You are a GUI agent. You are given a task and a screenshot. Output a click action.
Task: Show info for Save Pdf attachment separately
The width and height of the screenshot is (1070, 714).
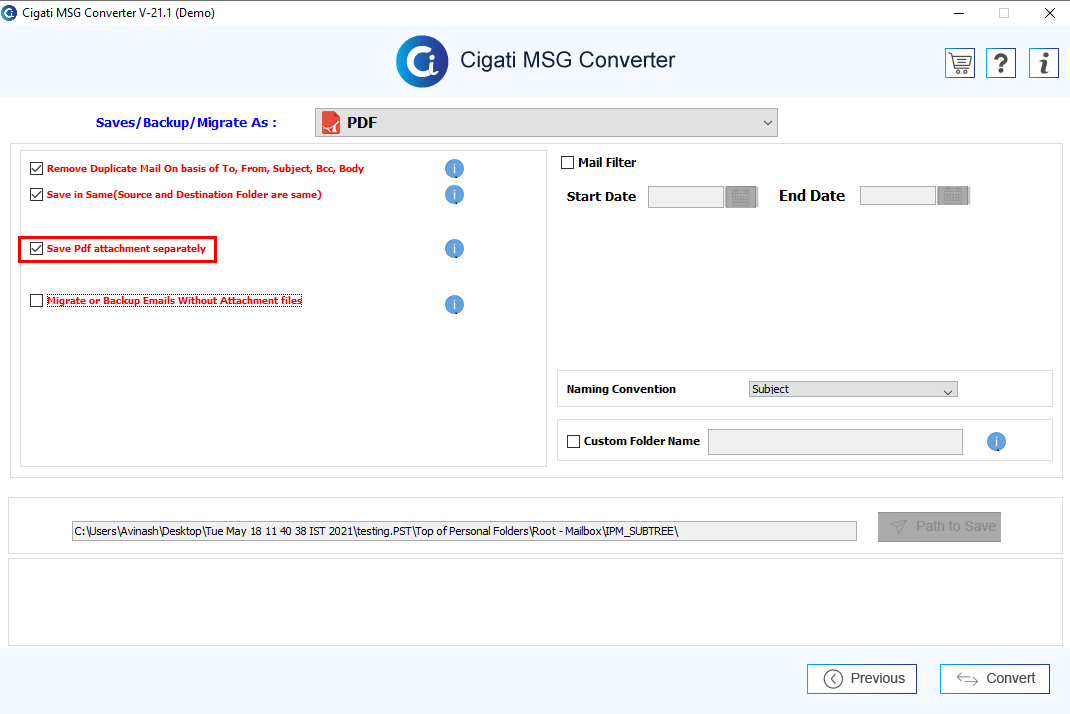(x=454, y=248)
